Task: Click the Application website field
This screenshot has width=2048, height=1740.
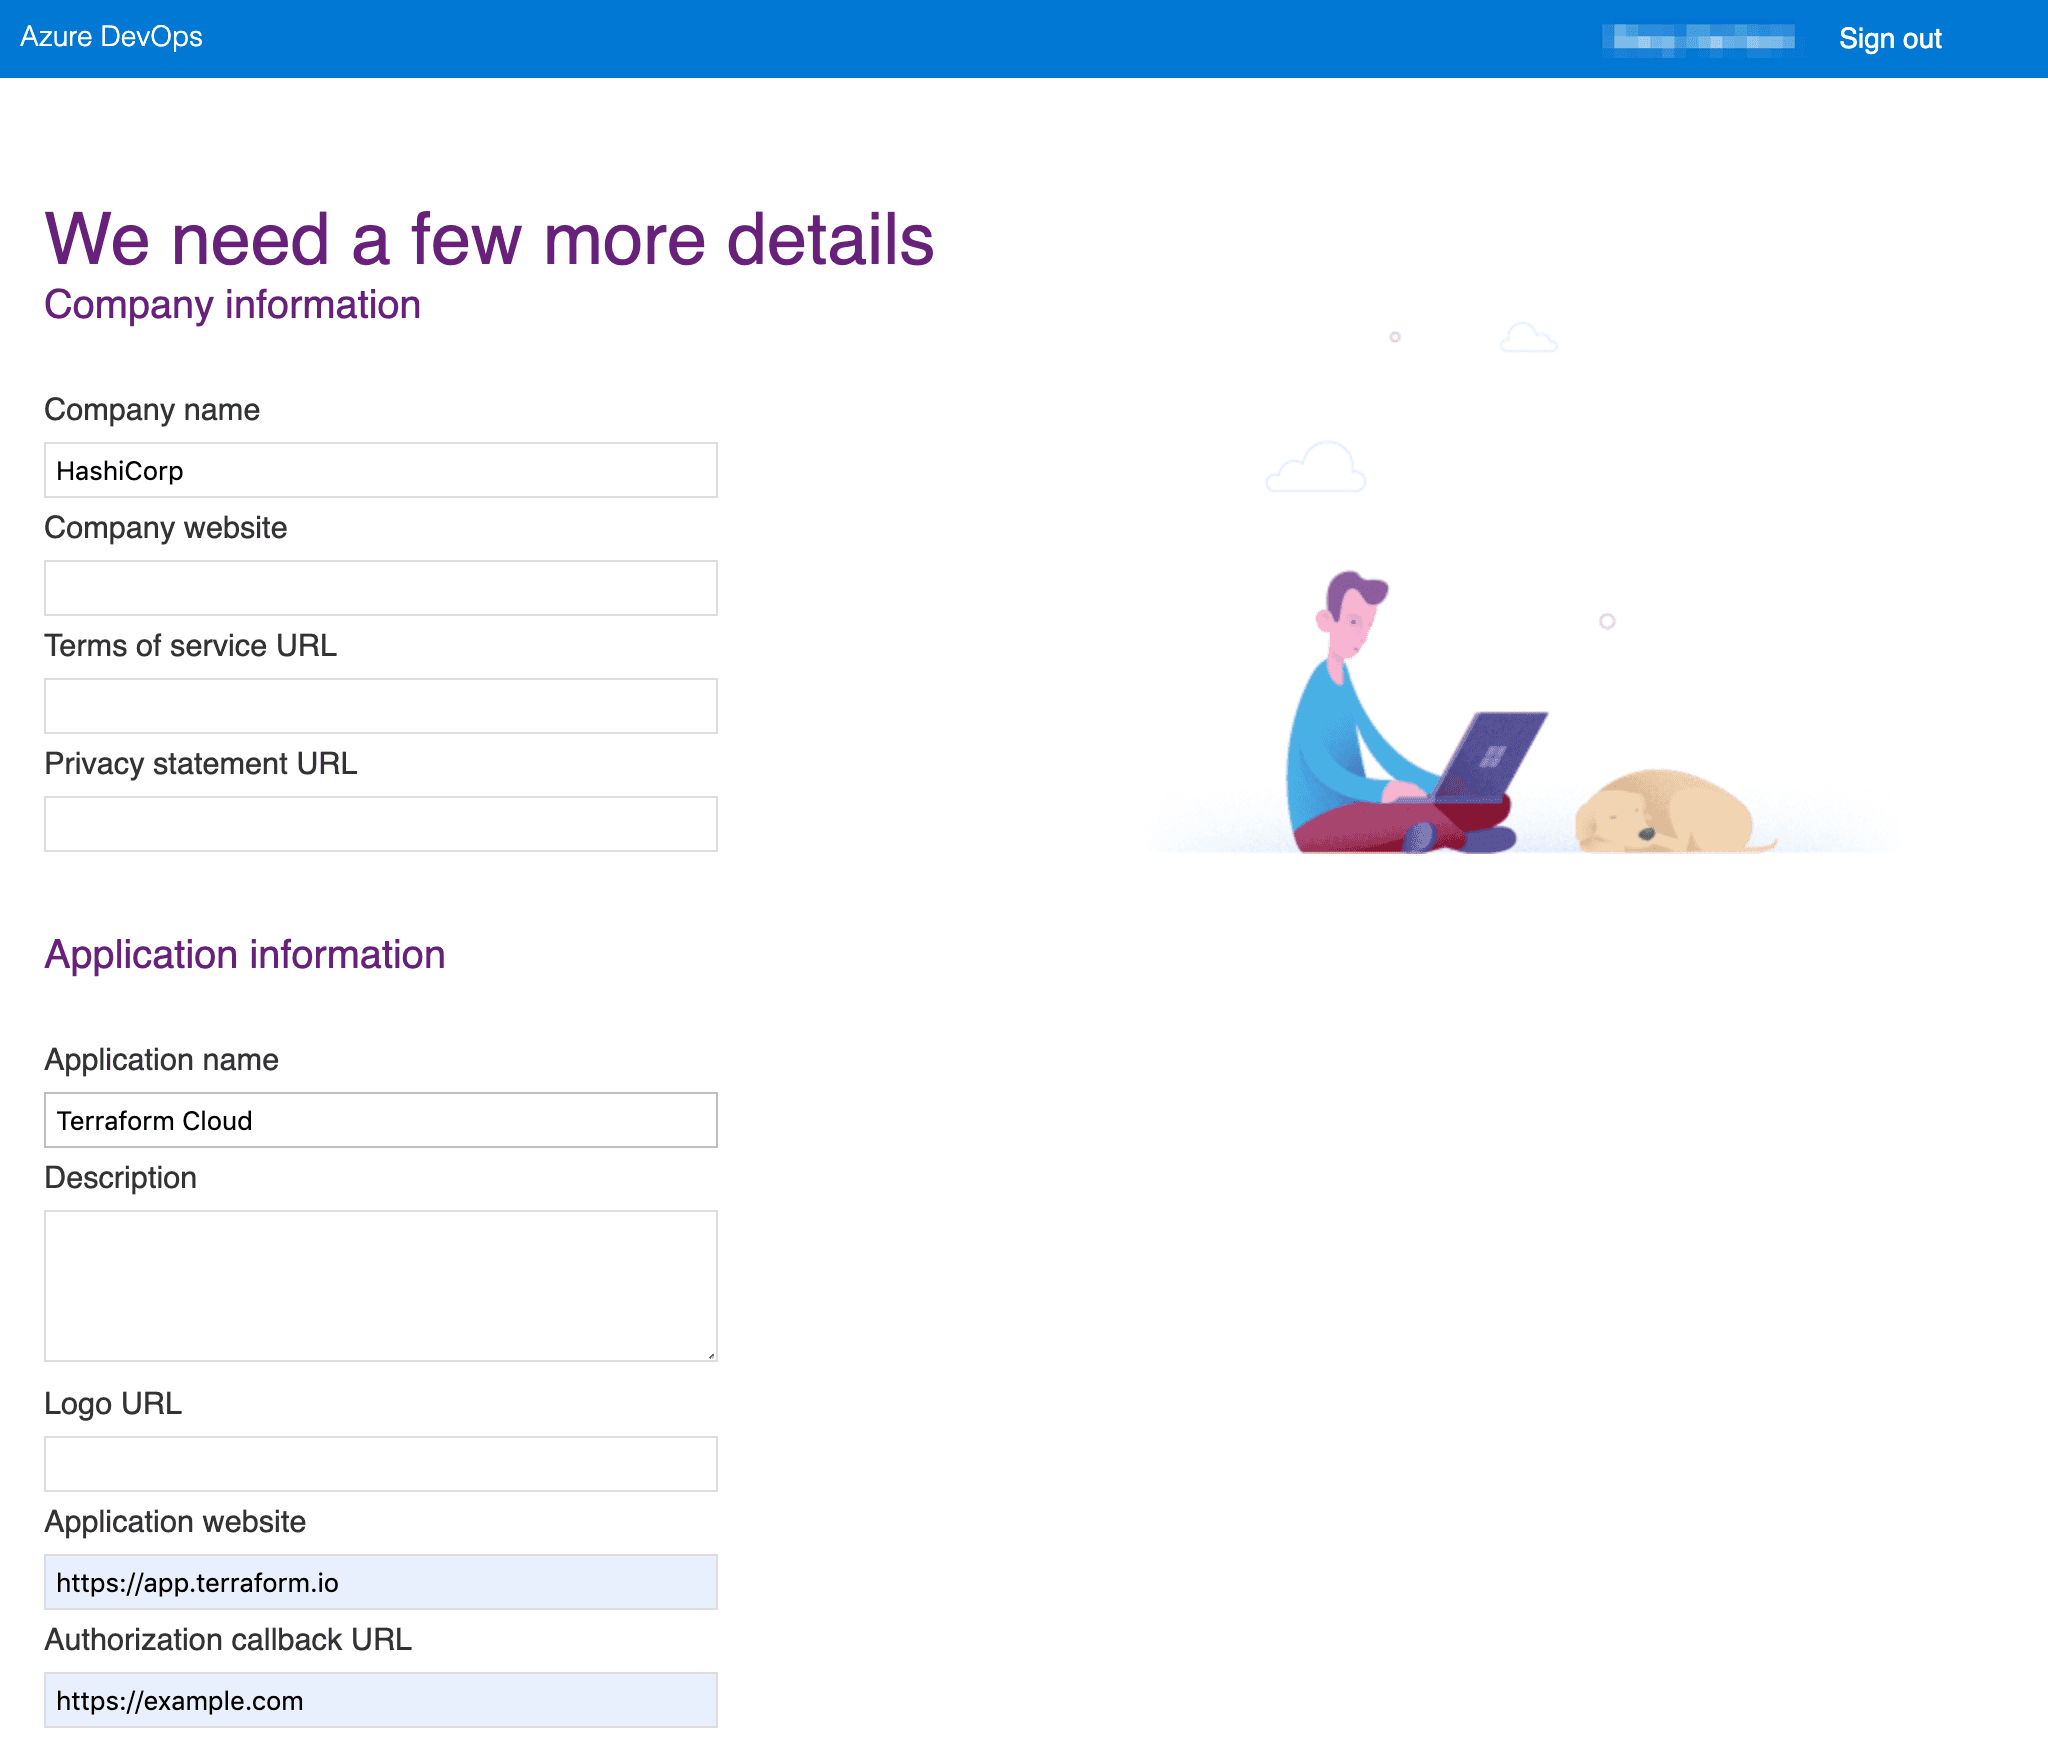Action: [x=380, y=1581]
